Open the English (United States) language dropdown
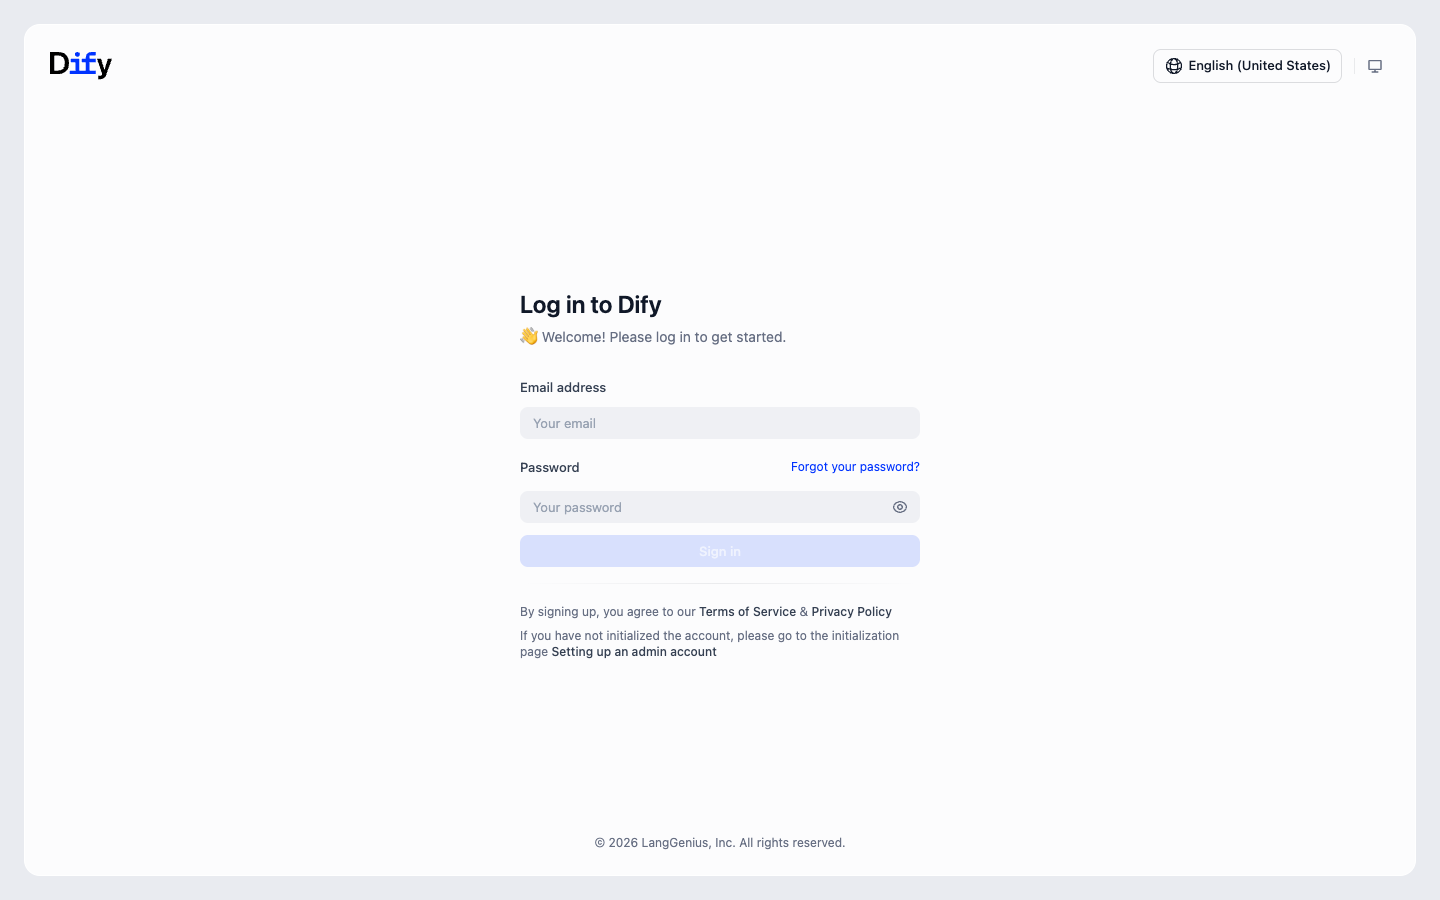Viewport: 1440px width, 900px height. [1247, 66]
